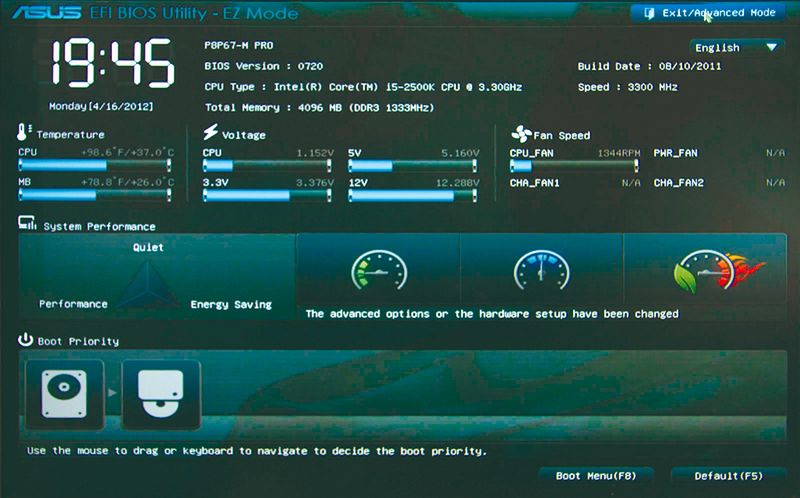The height and width of the screenshot is (498, 800).
Task: Click the CPU voltage bar
Action: (267, 165)
